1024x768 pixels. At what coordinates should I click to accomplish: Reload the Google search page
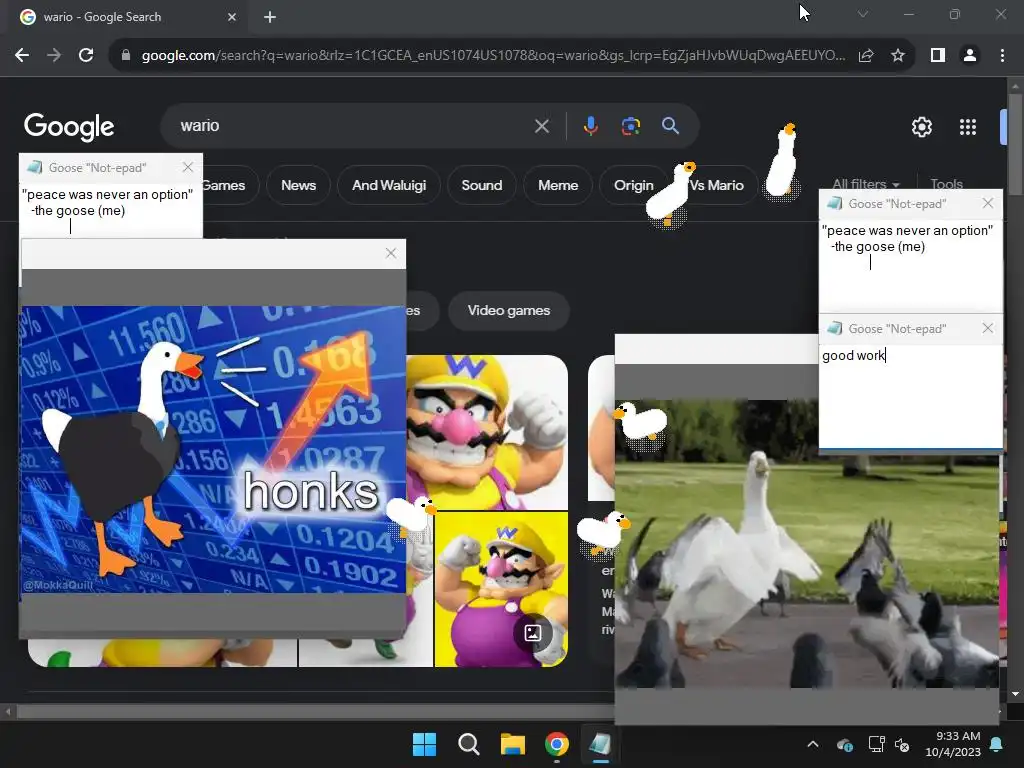(86, 56)
